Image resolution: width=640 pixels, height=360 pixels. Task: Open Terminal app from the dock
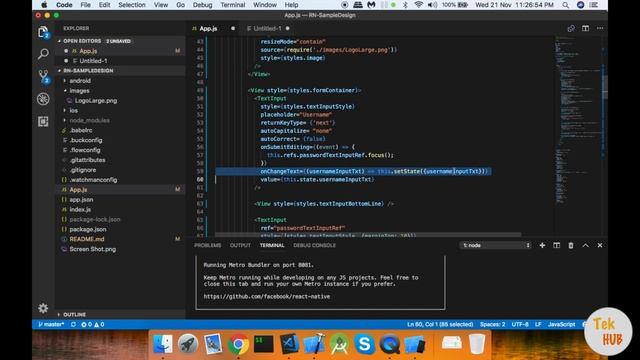tap(264, 344)
